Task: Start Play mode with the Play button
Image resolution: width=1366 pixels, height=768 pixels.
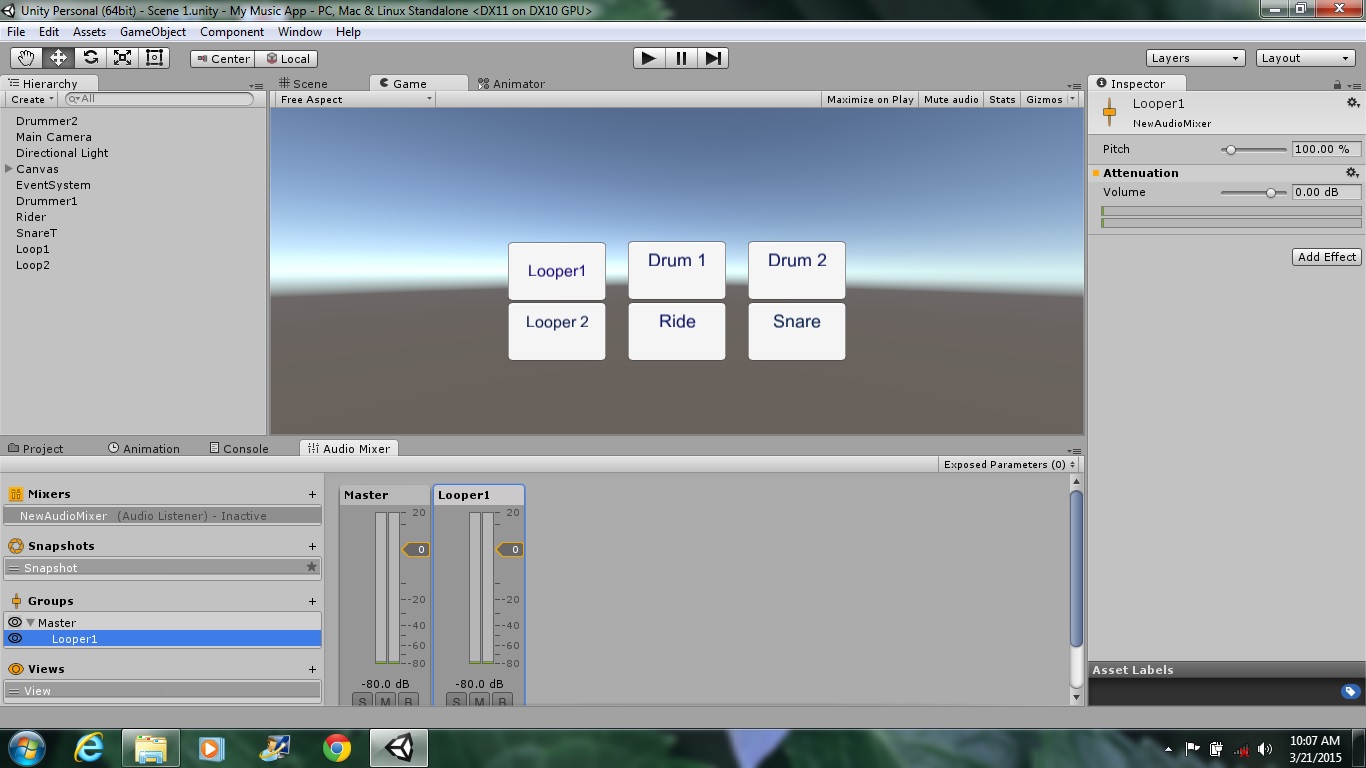Action: coord(648,58)
